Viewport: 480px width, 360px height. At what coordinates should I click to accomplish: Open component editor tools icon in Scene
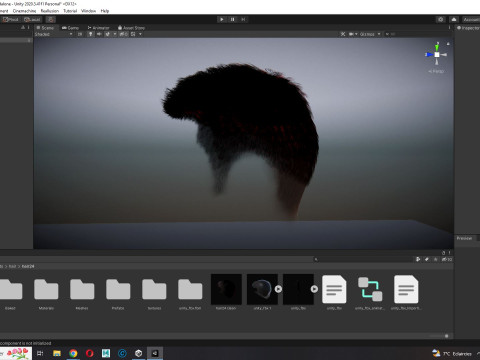(x=343, y=34)
